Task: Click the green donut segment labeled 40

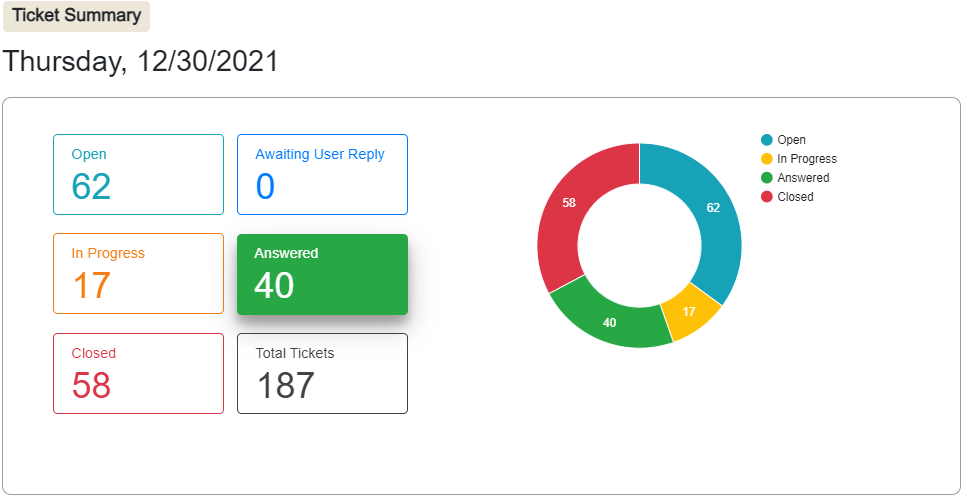Action: point(610,322)
